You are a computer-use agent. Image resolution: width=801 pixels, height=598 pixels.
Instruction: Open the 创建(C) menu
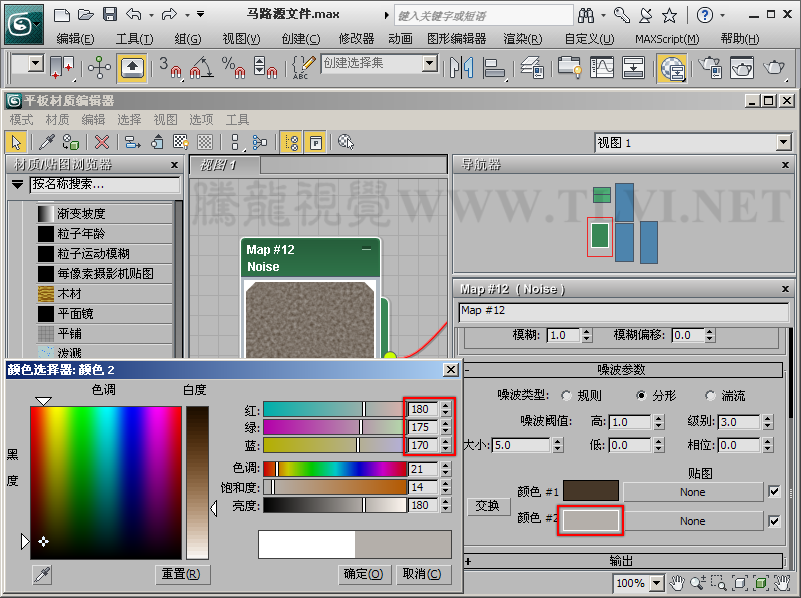(x=301, y=39)
